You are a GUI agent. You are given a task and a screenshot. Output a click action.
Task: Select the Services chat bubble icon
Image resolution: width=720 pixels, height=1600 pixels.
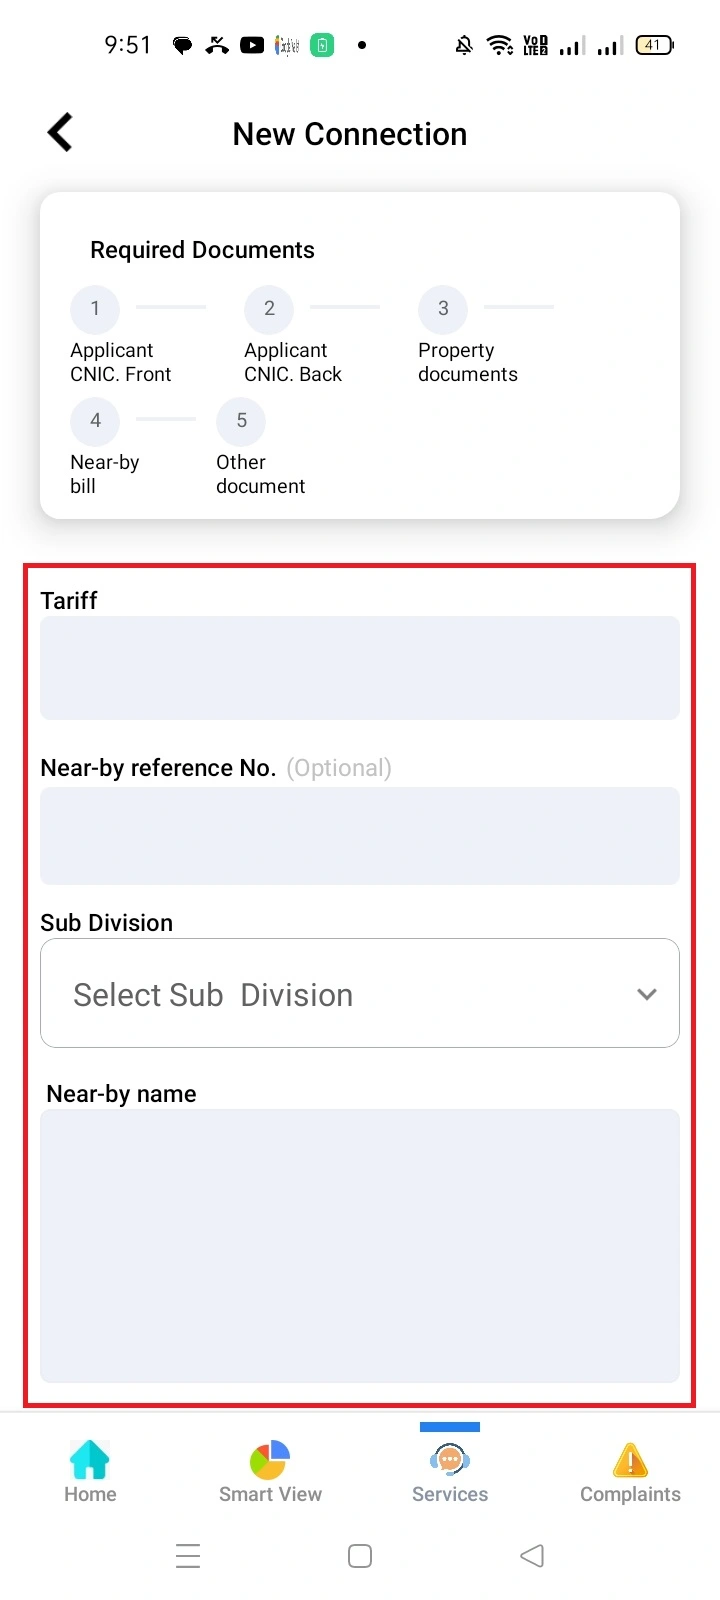[x=449, y=1461]
